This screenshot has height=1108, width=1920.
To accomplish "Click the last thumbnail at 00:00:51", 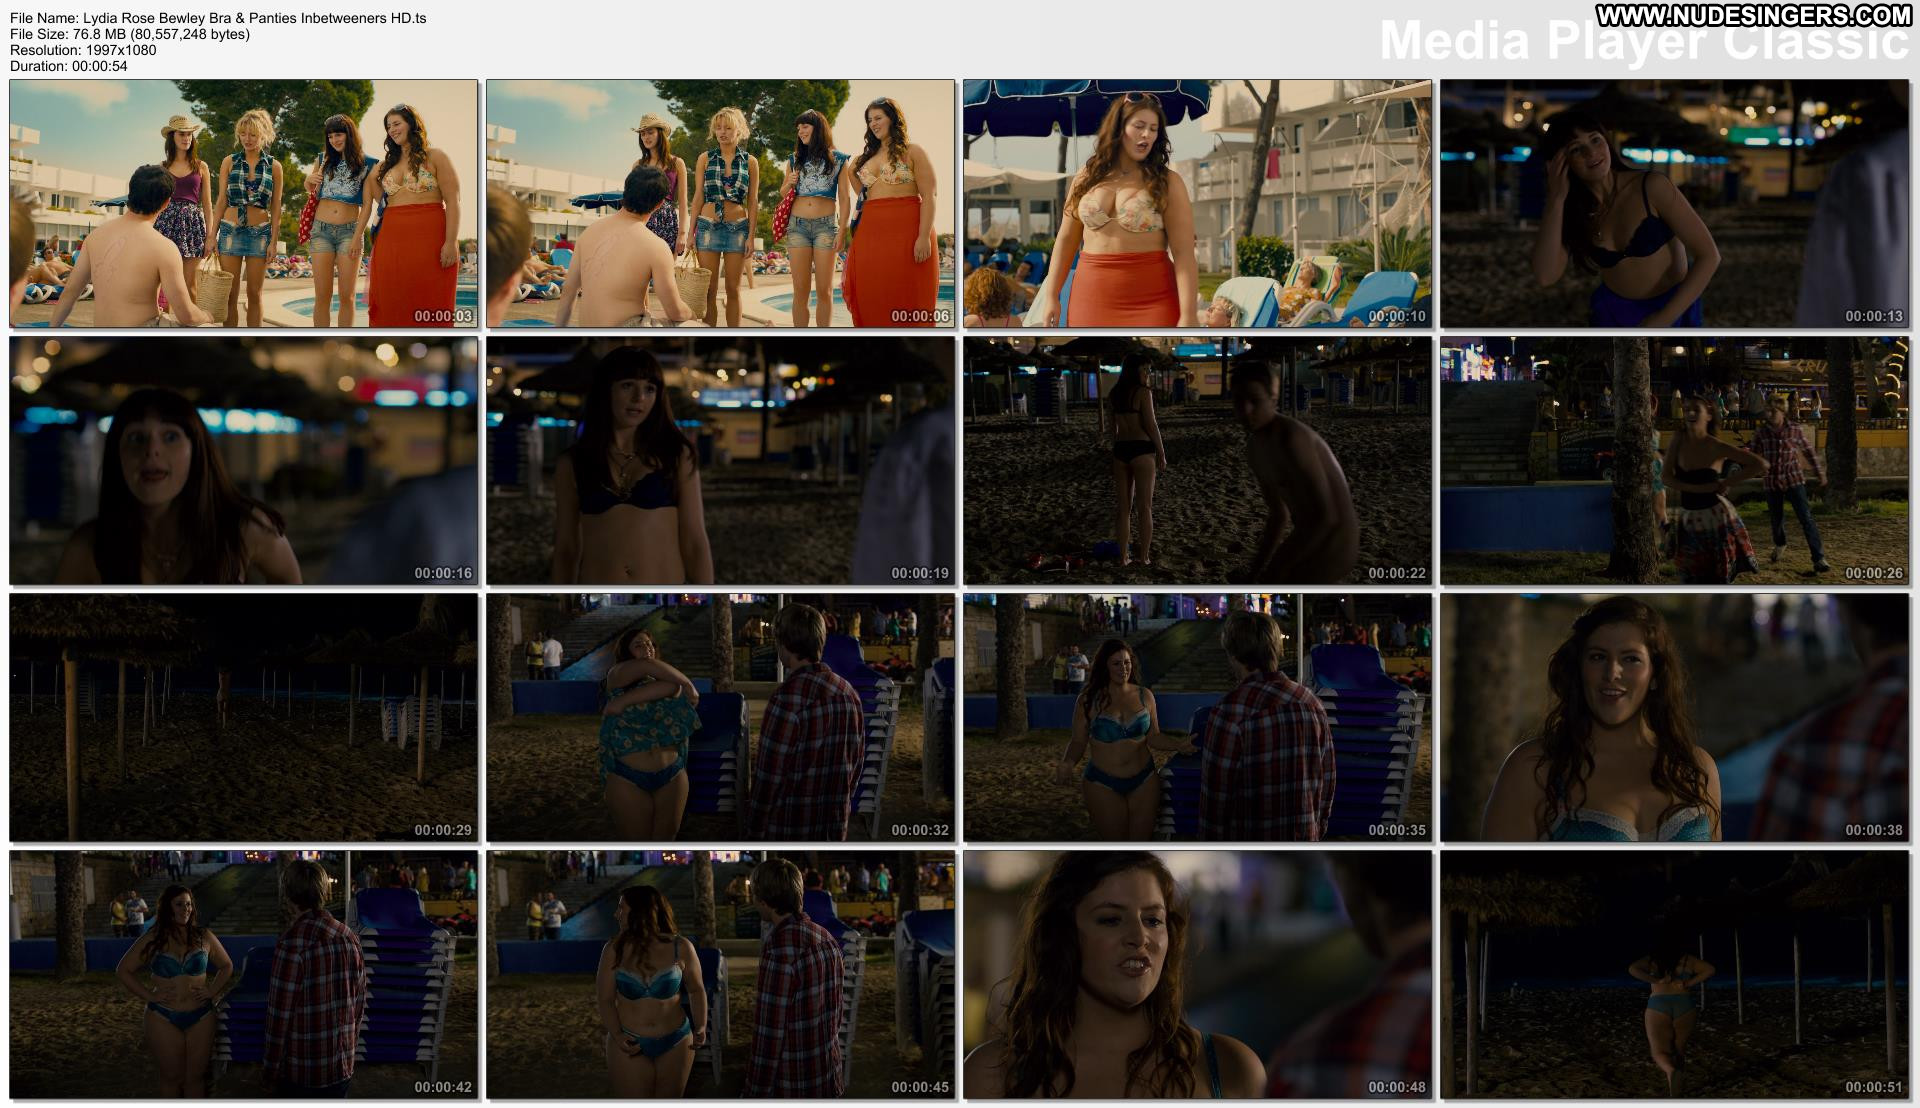I will [1674, 975].
